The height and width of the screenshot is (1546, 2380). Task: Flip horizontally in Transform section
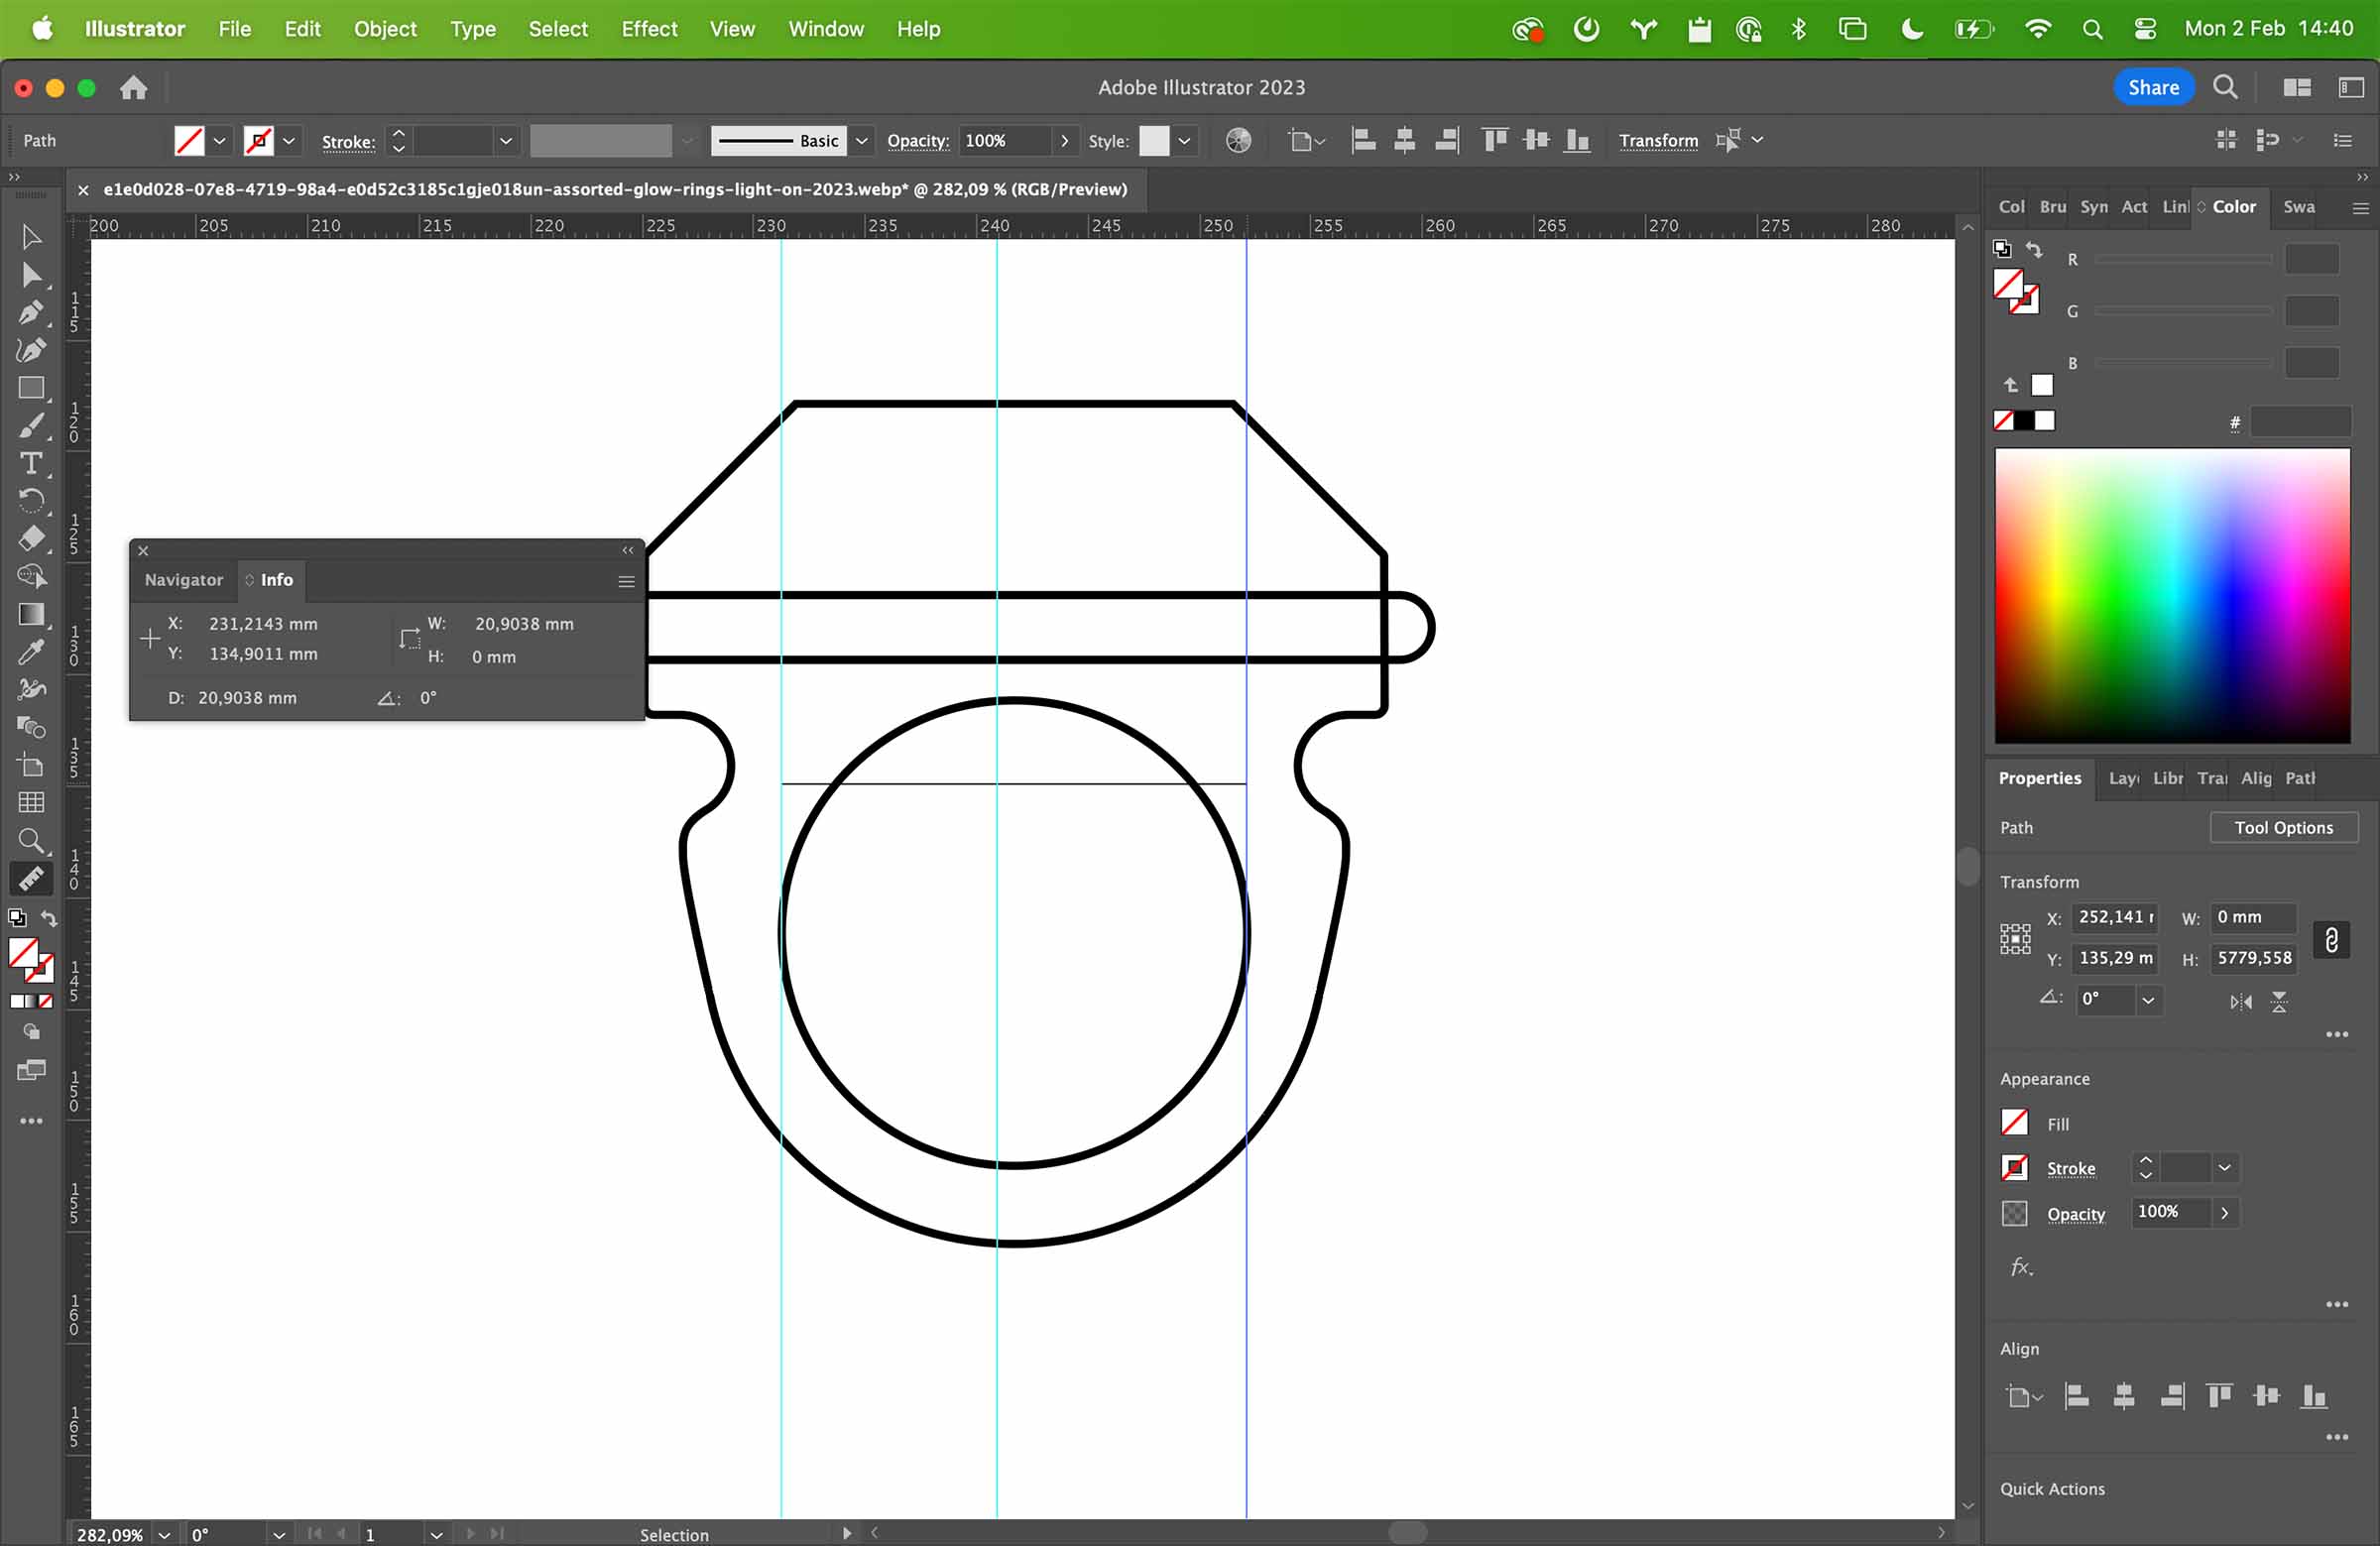coord(2240,1001)
